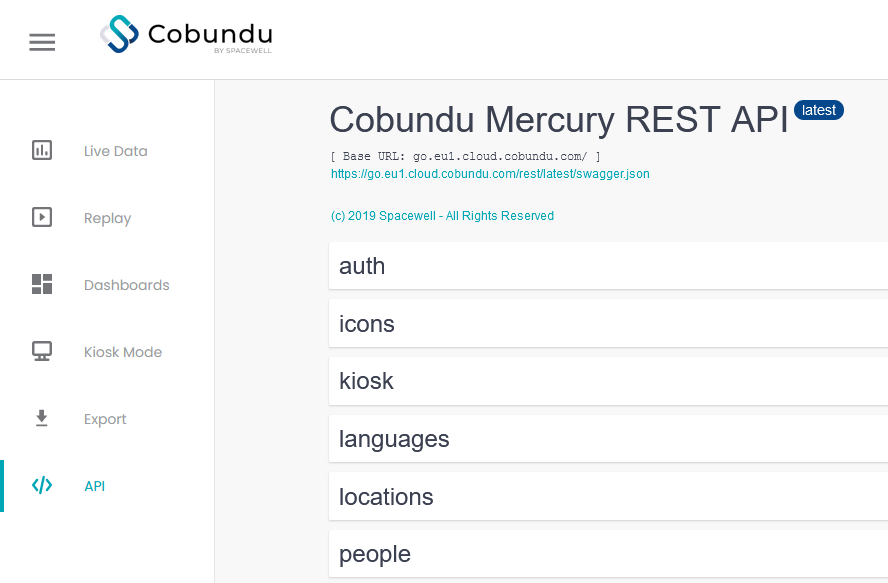Open the hamburger menu

point(42,42)
